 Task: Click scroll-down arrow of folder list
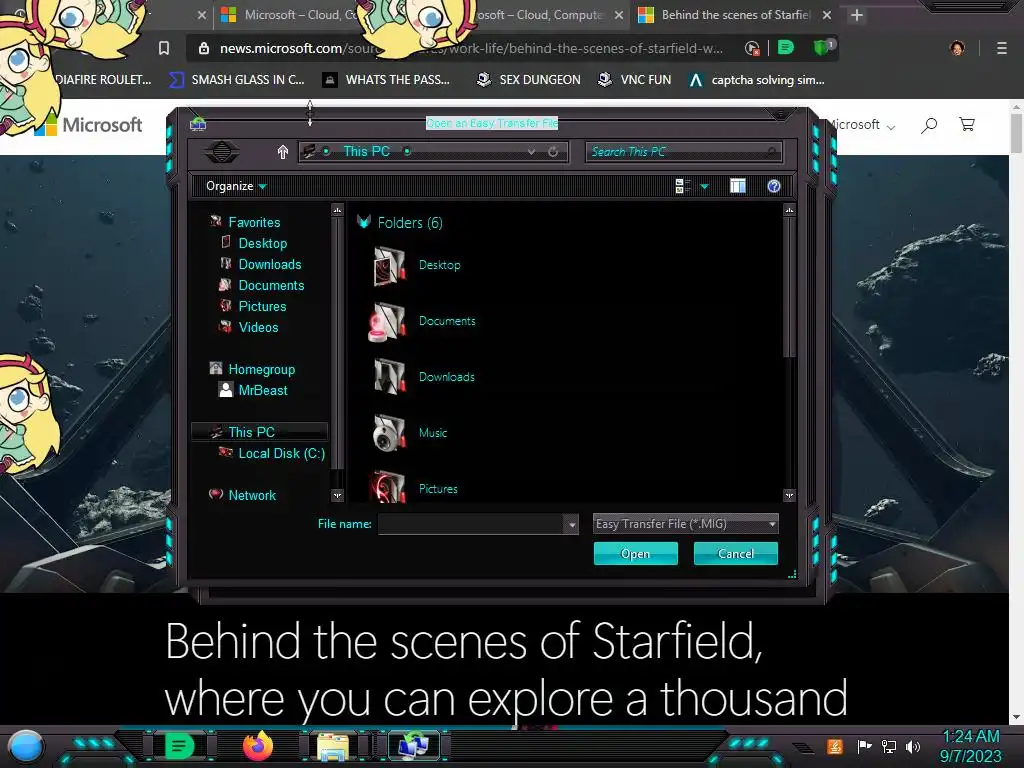[x=789, y=496]
